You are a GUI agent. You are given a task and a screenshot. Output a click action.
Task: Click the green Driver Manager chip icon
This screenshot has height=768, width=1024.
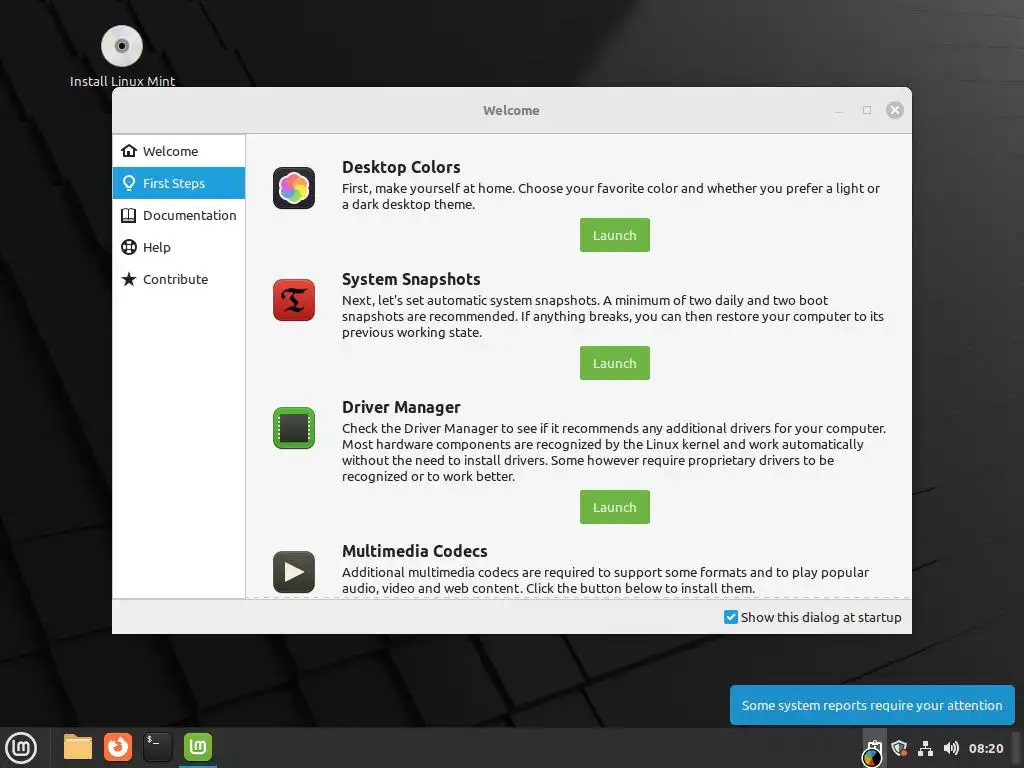tap(294, 428)
